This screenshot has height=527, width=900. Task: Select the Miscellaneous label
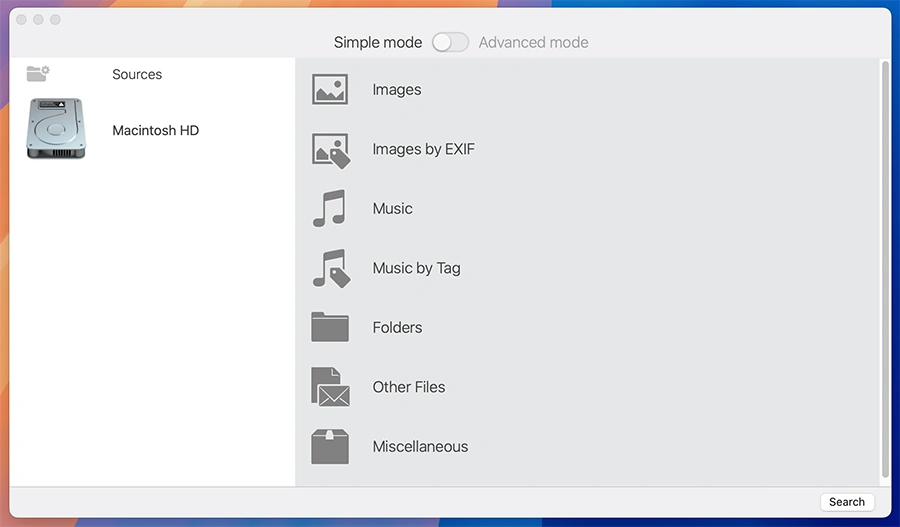click(420, 447)
